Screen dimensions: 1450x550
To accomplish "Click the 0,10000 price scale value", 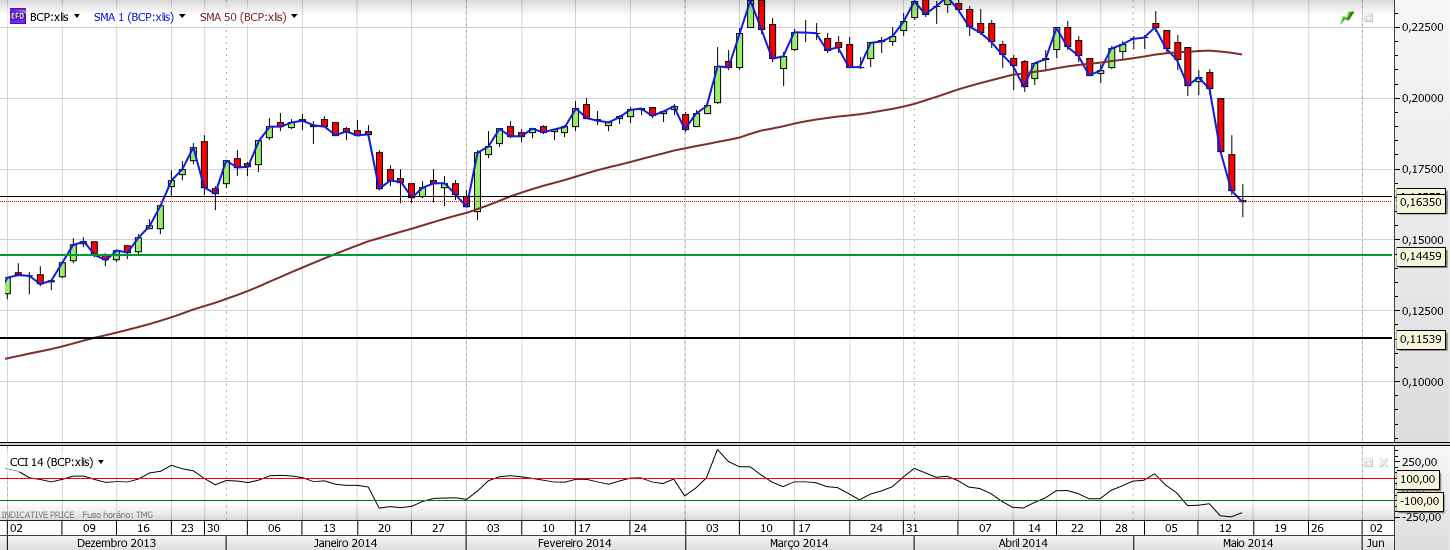I will point(1421,382).
